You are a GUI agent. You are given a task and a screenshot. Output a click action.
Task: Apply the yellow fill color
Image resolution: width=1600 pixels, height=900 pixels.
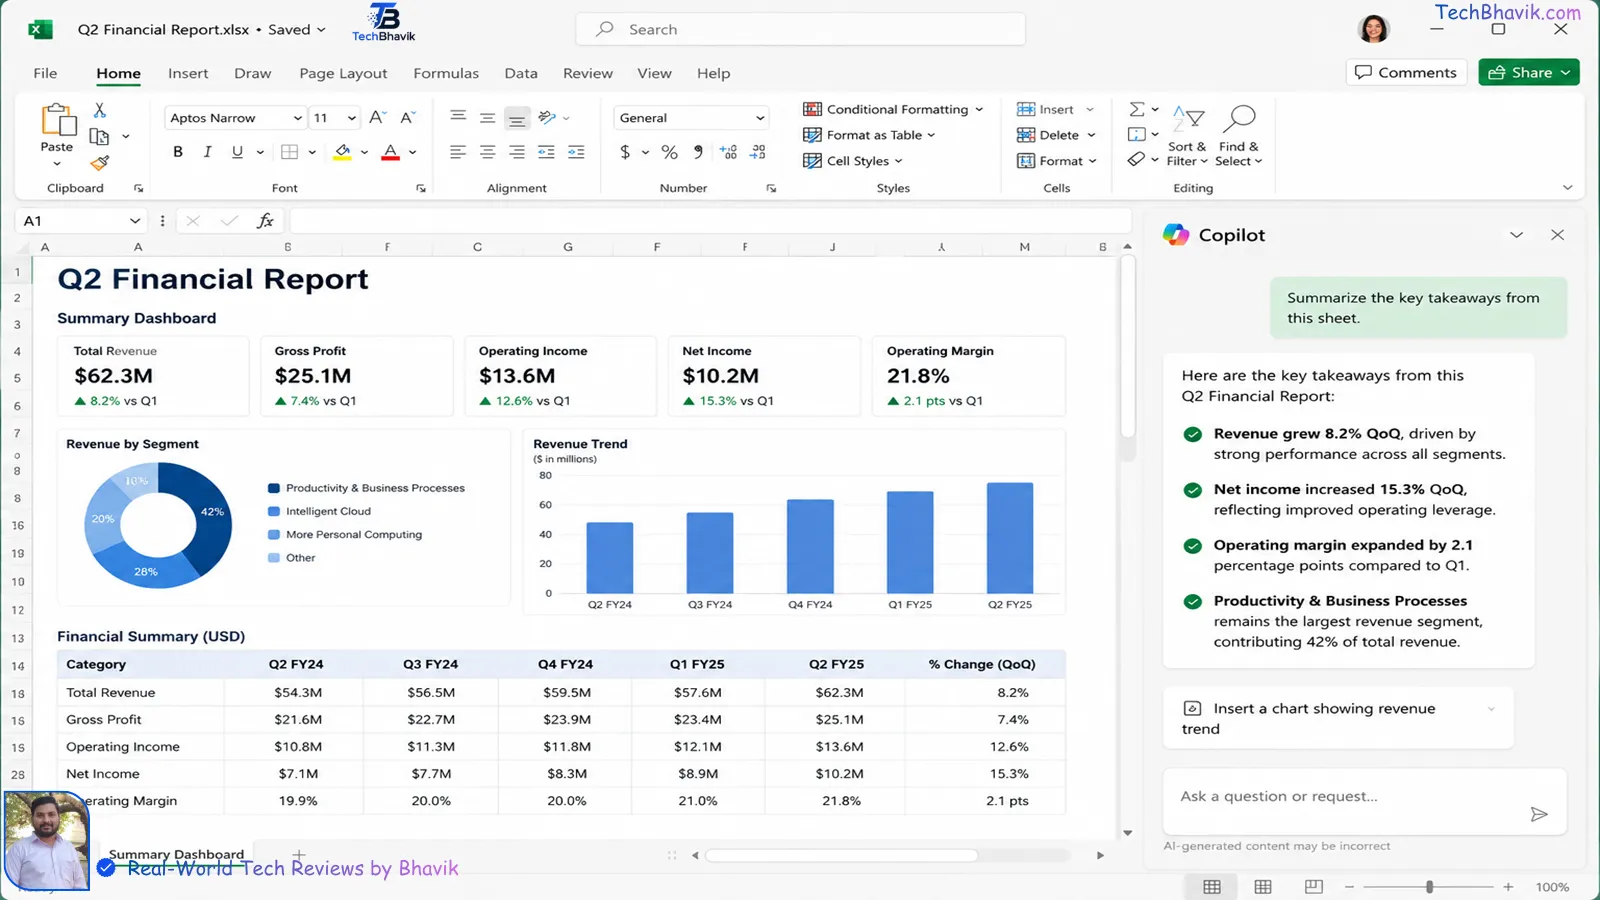(x=342, y=152)
